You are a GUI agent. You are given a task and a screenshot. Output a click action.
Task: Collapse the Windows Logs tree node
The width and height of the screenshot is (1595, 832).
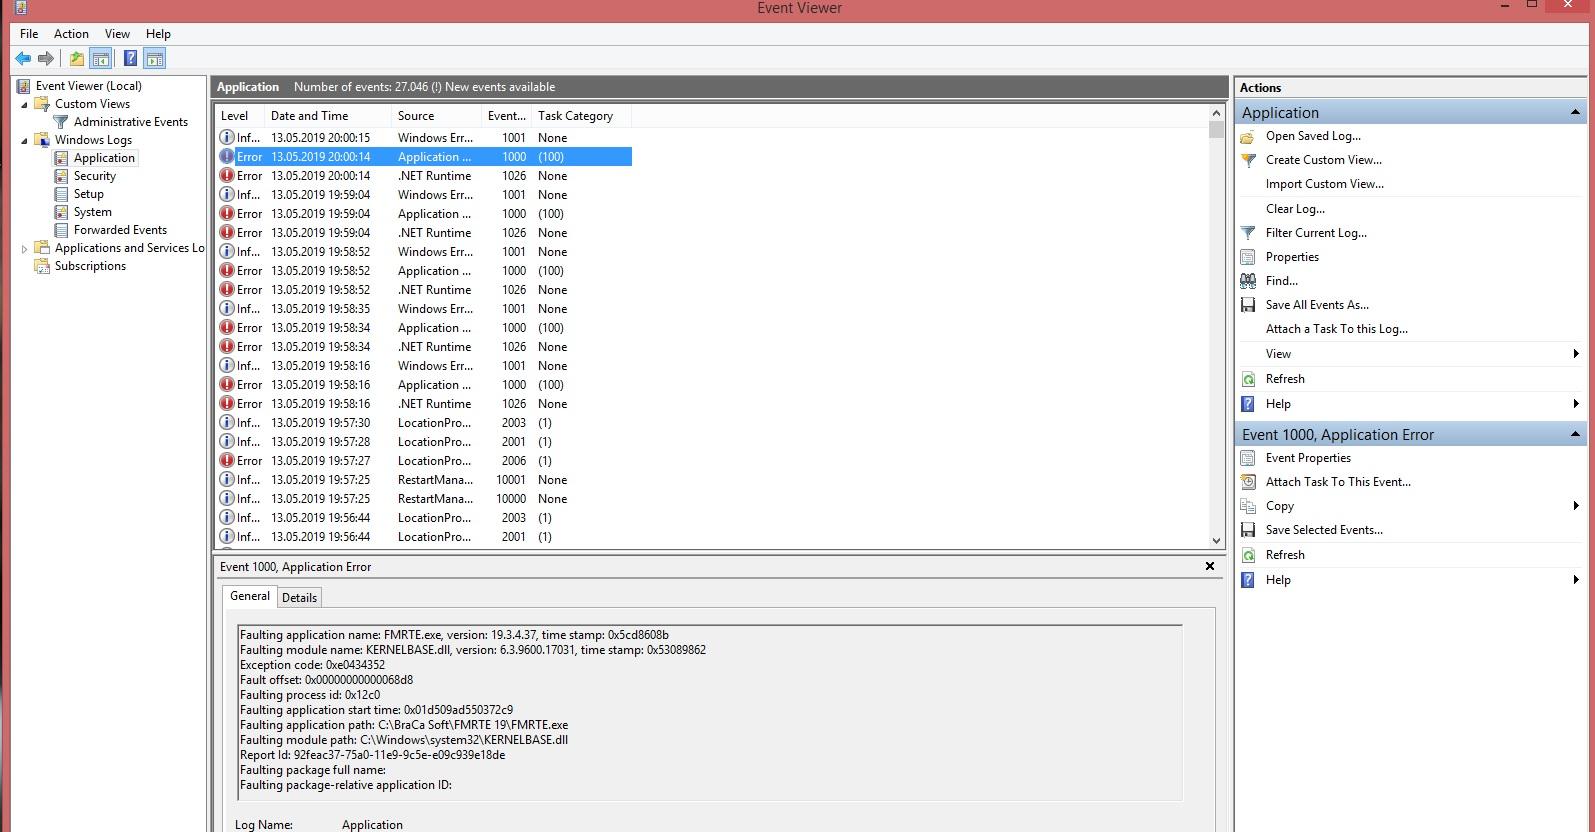click(x=25, y=141)
